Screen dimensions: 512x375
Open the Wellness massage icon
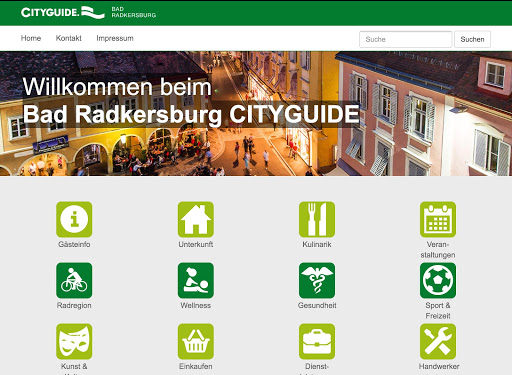(x=196, y=280)
